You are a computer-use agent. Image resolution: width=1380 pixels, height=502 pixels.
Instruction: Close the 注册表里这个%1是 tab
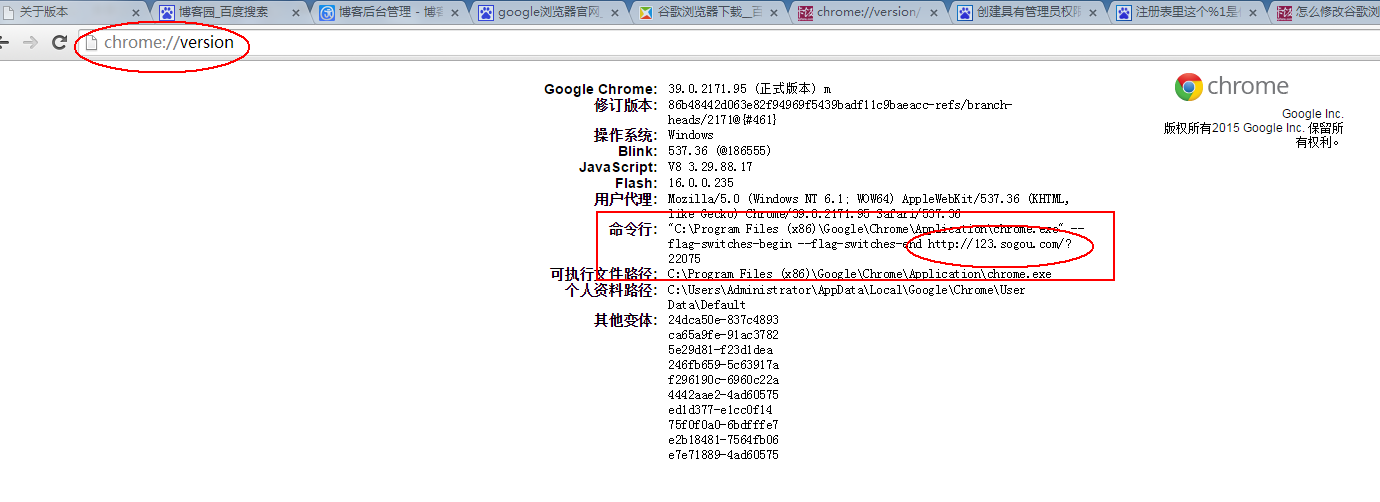click(1254, 14)
